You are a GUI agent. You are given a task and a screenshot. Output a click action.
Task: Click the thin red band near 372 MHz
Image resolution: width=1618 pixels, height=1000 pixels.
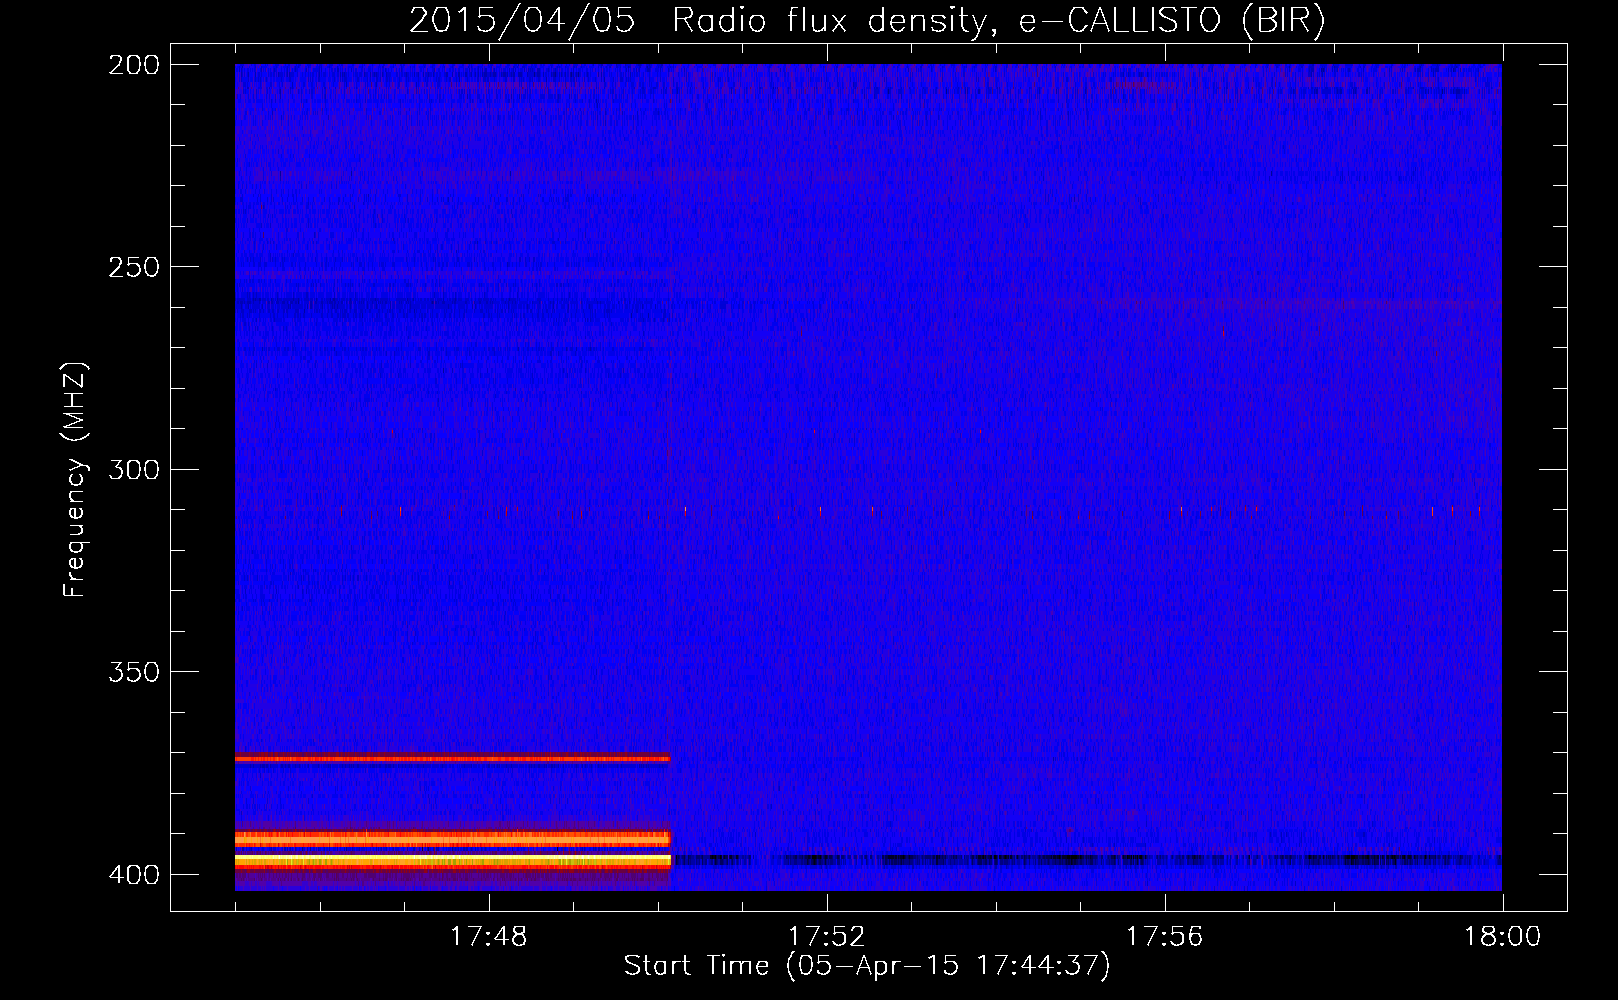(452, 759)
